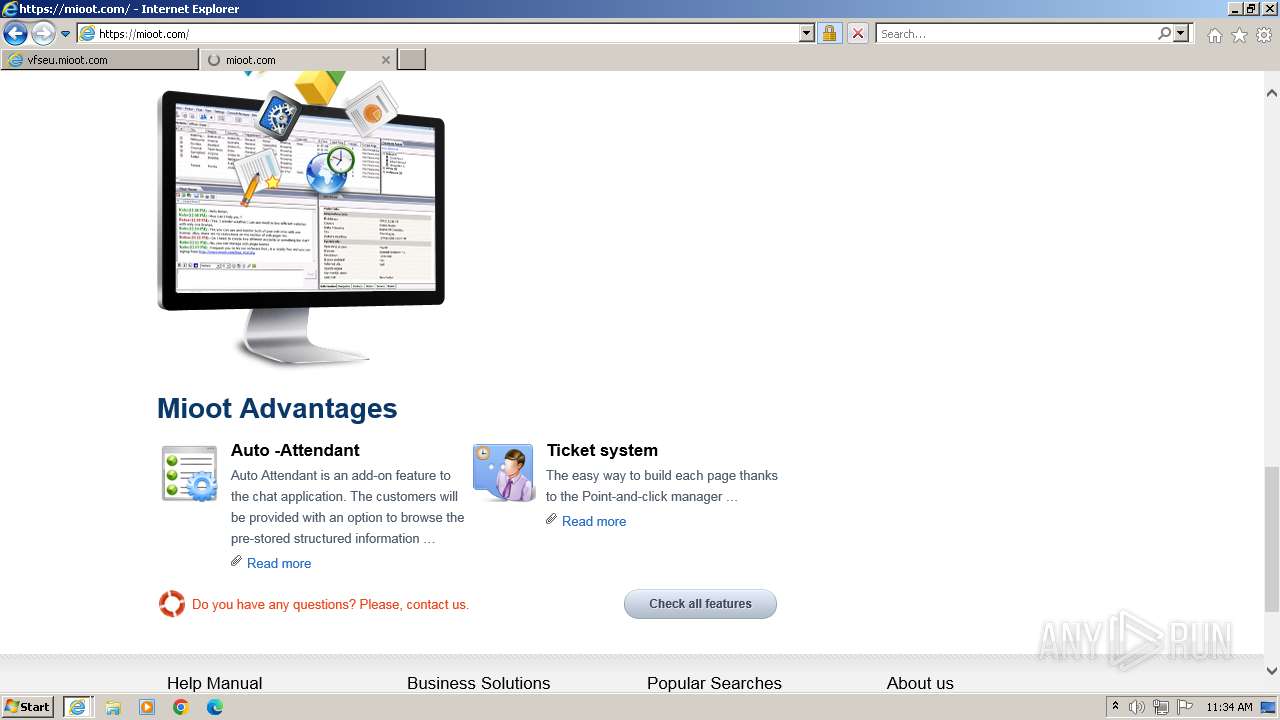Click the Internet Explorer taskbar icon
Image resolution: width=1280 pixels, height=720 pixels.
[77, 707]
